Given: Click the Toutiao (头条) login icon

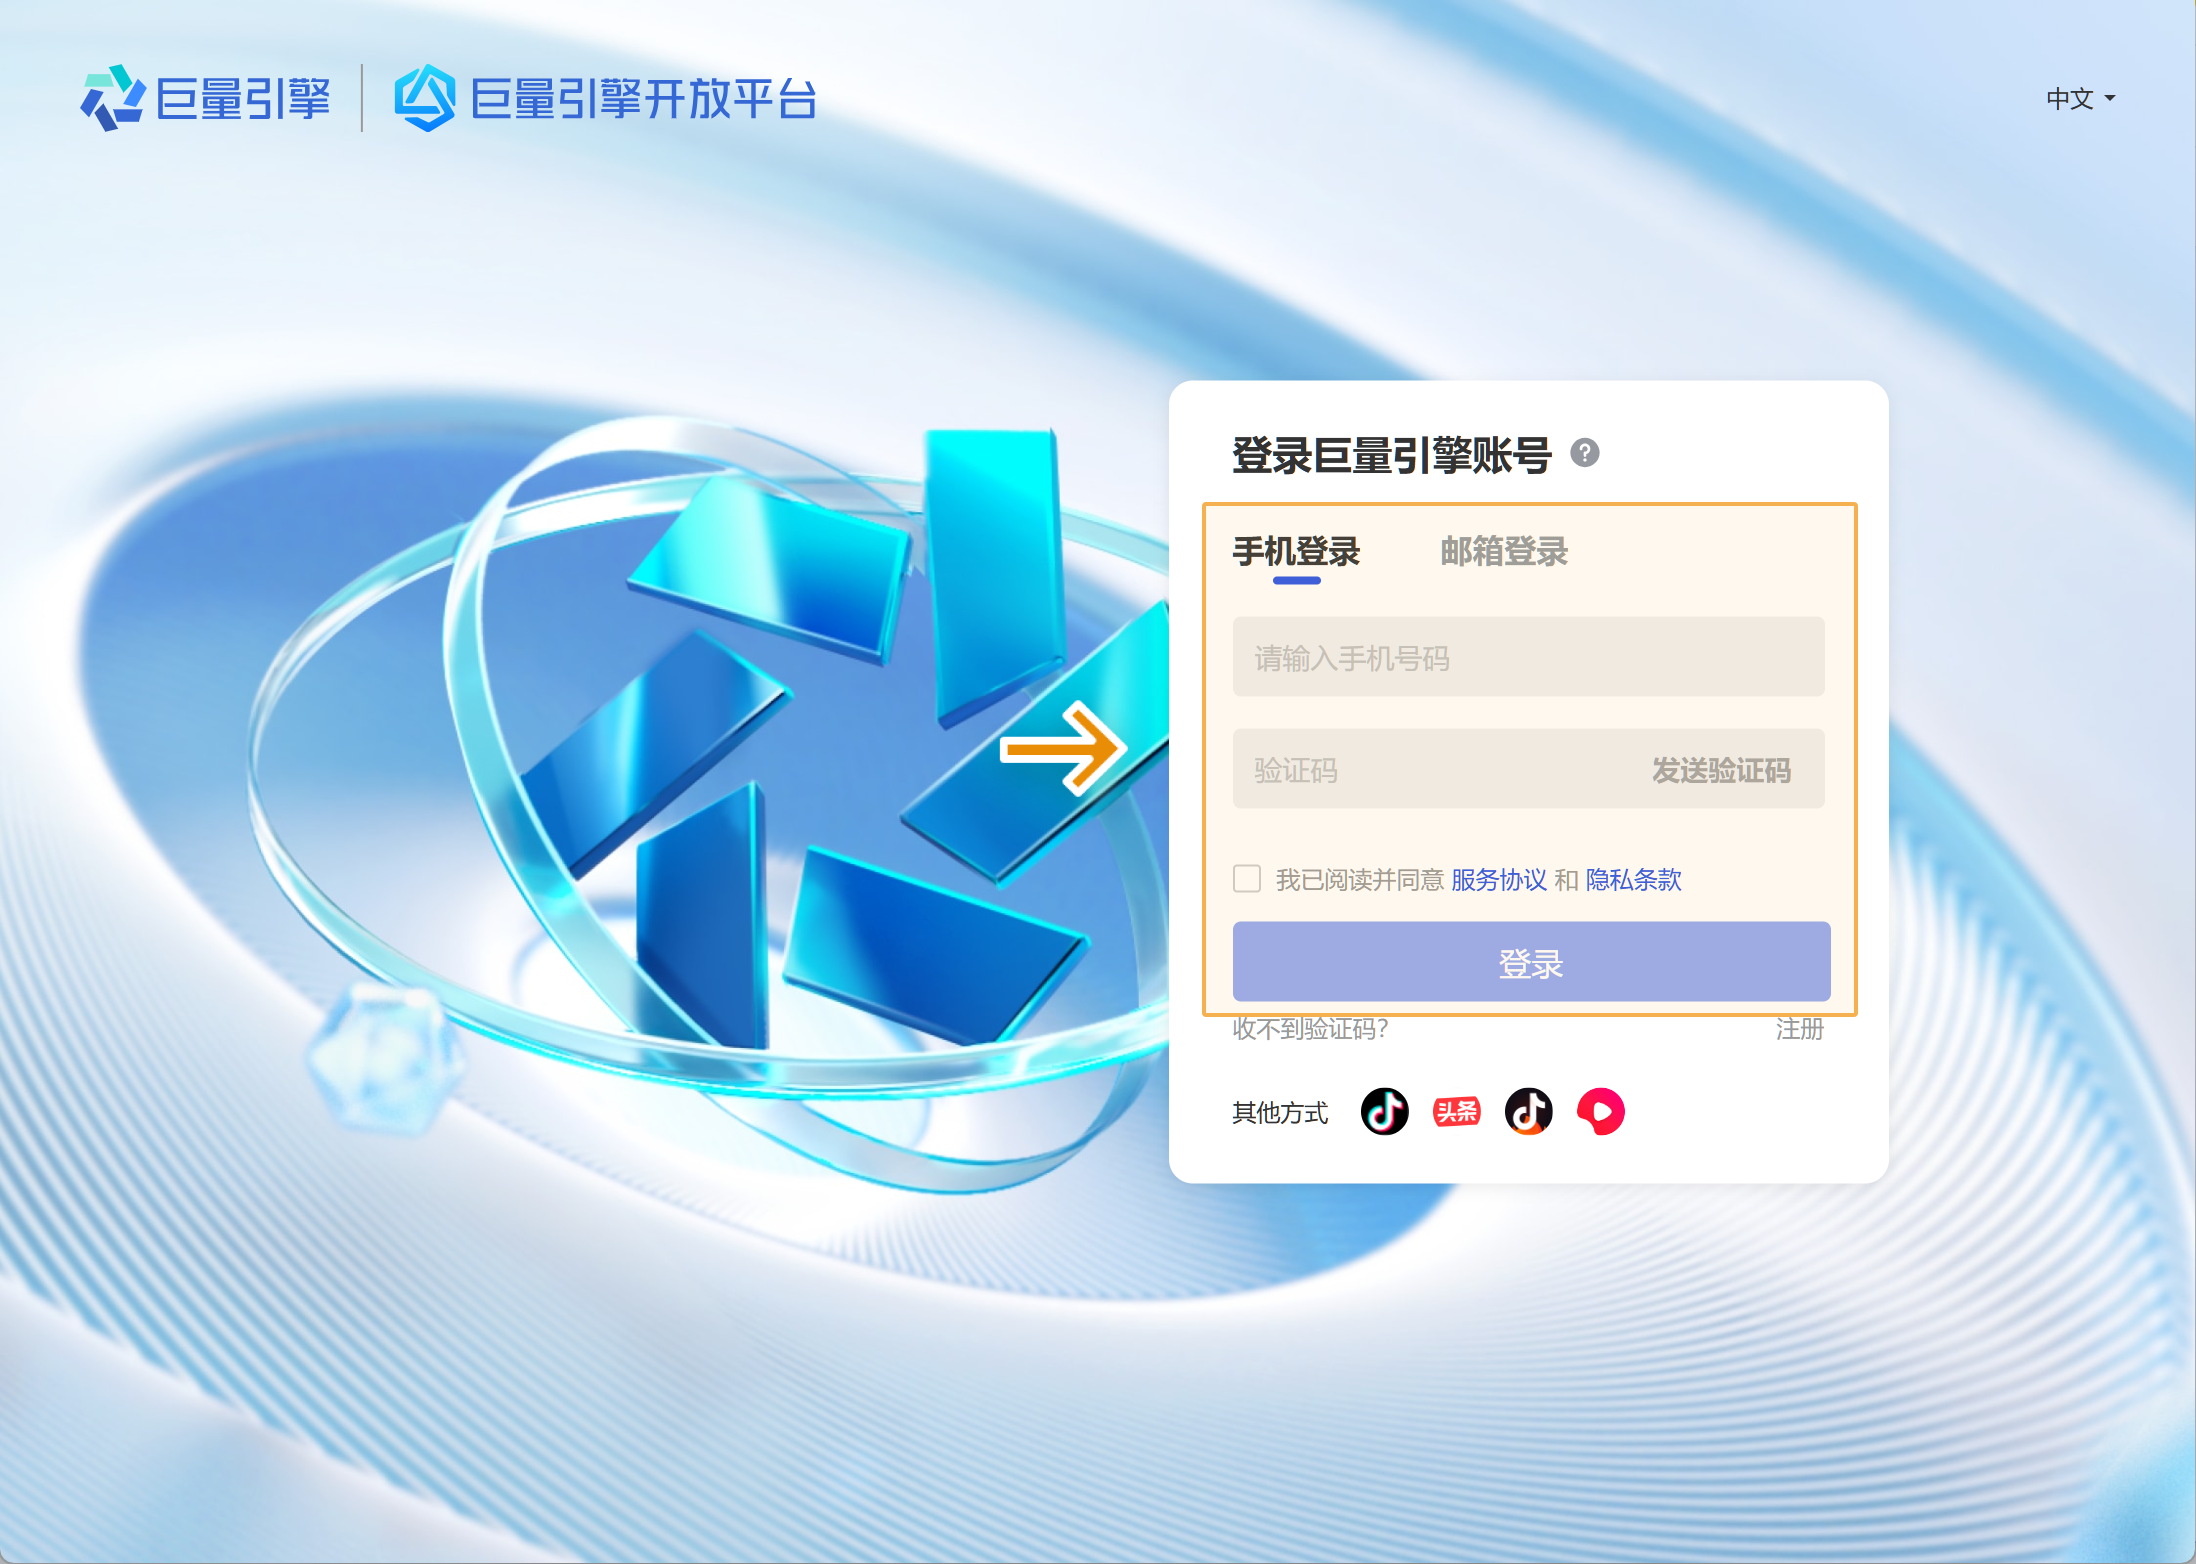Looking at the screenshot, I should [x=1456, y=1110].
